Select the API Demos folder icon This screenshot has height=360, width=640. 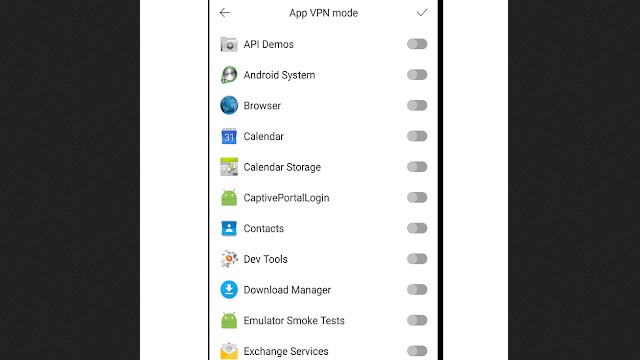pyautogui.click(x=229, y=44)
